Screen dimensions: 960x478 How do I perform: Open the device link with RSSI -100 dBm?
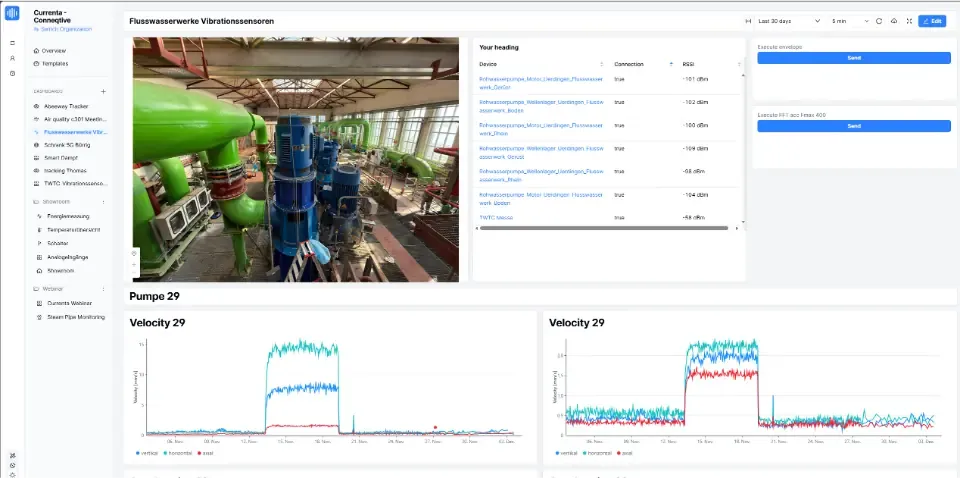tap(541, 129)
